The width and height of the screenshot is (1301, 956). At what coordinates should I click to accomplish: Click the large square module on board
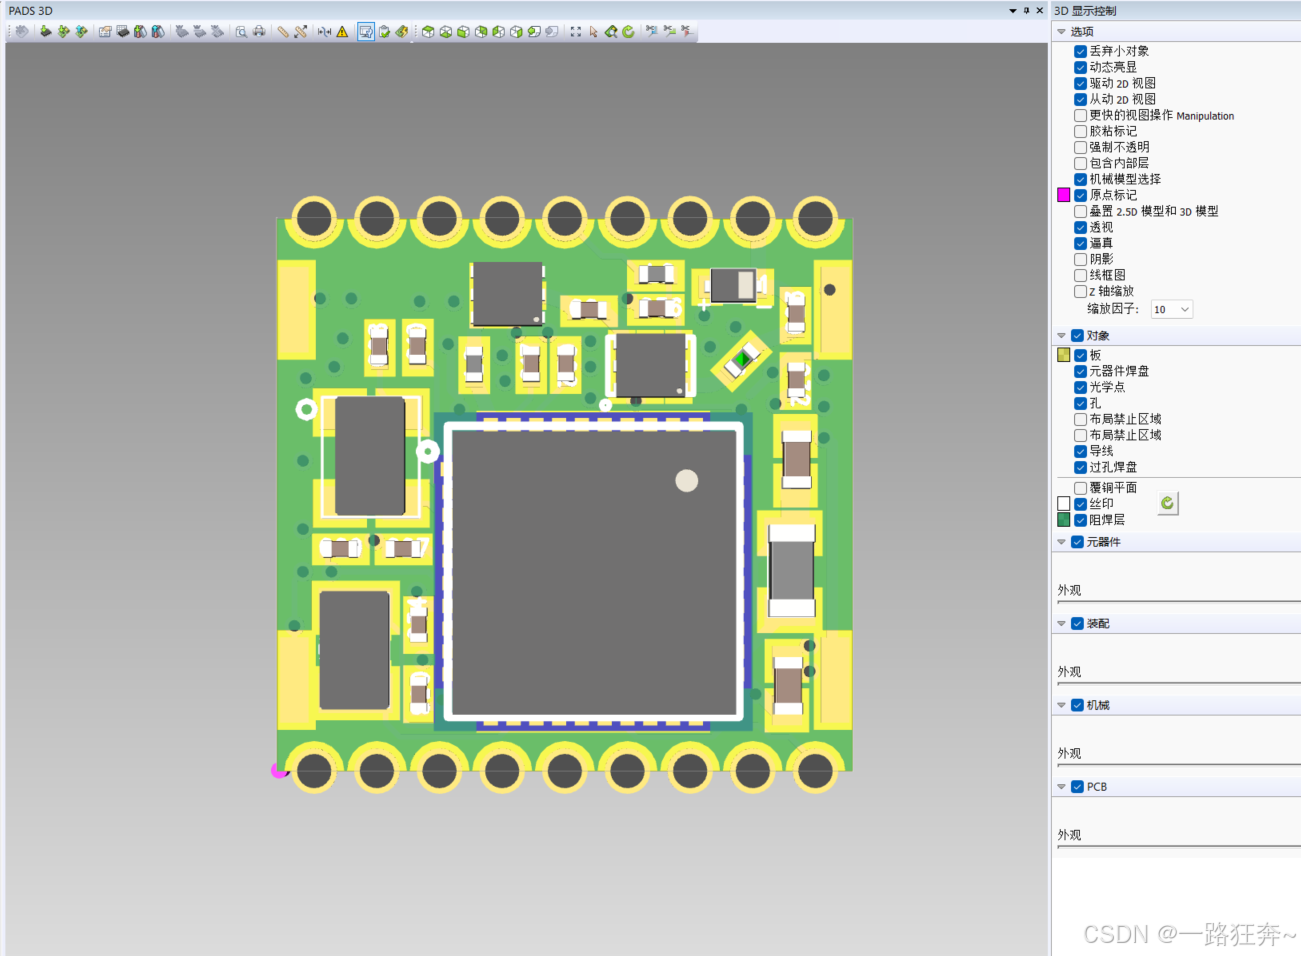click(x=596, y=570)
